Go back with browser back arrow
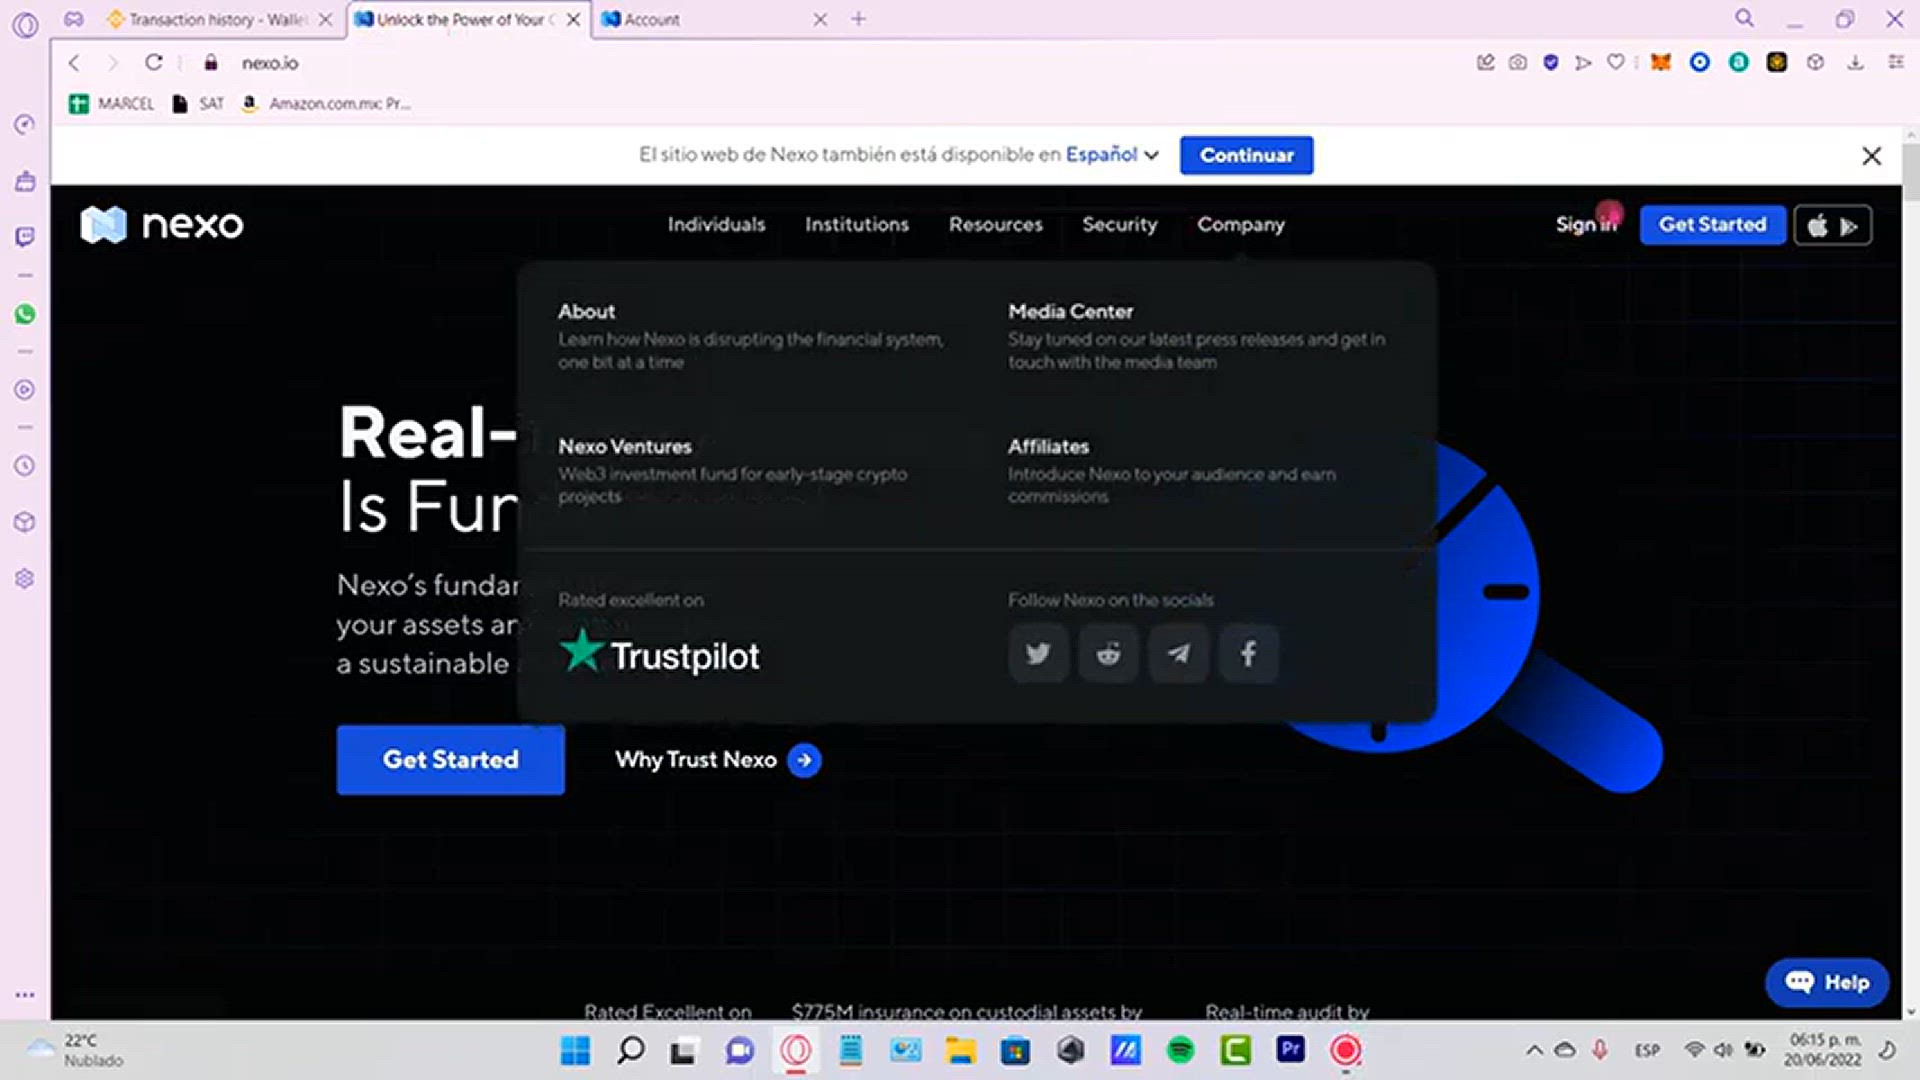The image size is (1920, 1080). [x=74, y=62]
